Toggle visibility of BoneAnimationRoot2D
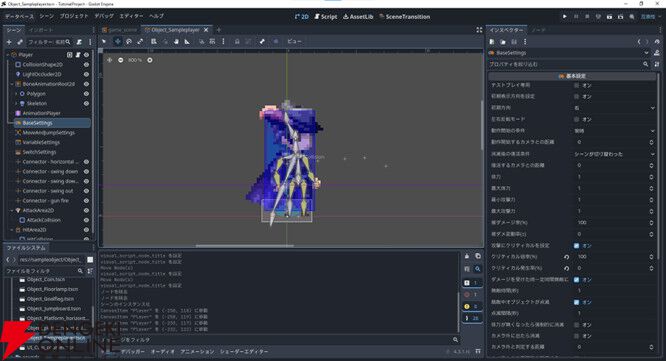This screenshot has height=361, width=666. [86, 84]
